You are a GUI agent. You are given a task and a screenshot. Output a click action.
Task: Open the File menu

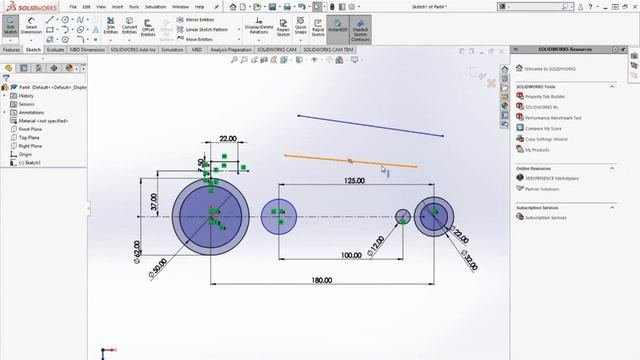73,7
